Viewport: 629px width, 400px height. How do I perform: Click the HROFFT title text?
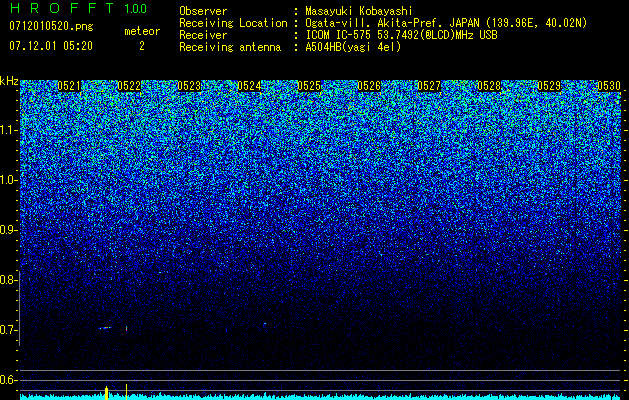(62, 8)
